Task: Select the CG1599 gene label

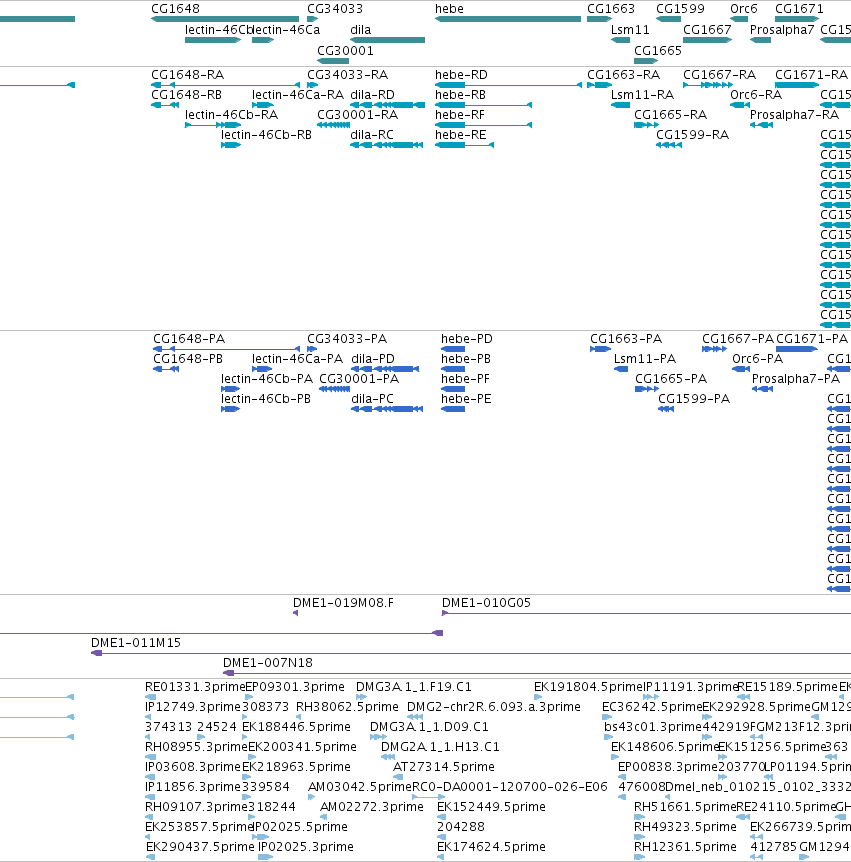Action: pyautogui.click(x=680, y=9)
